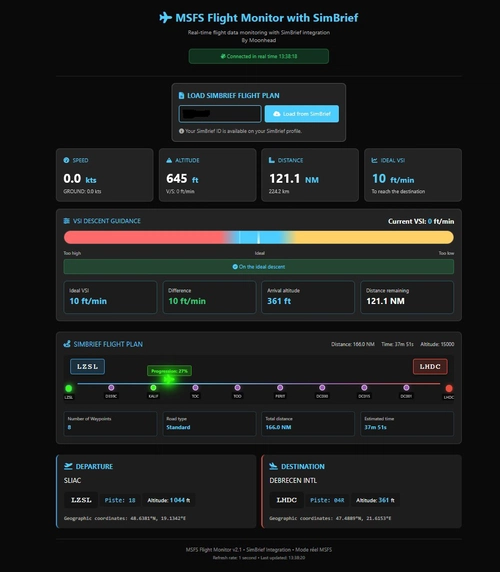Click the Ideal VSI box under guidance bar
500x572 pixels.
(110, 297)
